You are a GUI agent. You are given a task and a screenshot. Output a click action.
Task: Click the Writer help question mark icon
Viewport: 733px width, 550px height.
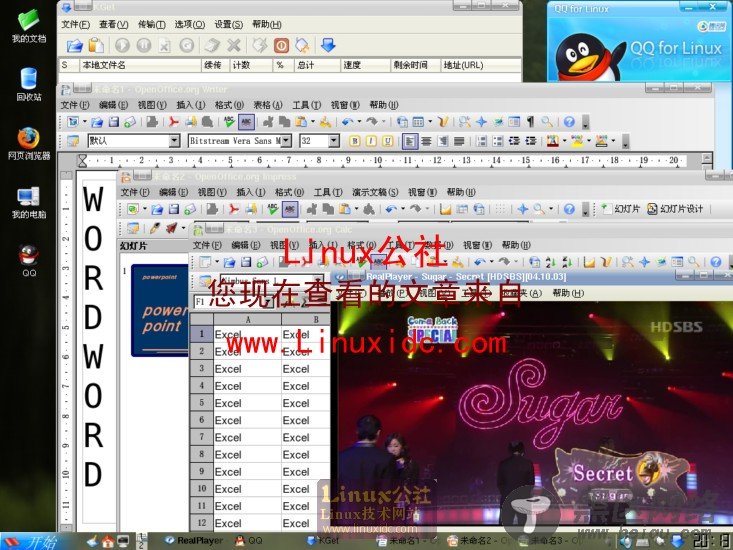click(x=569, y=122)
